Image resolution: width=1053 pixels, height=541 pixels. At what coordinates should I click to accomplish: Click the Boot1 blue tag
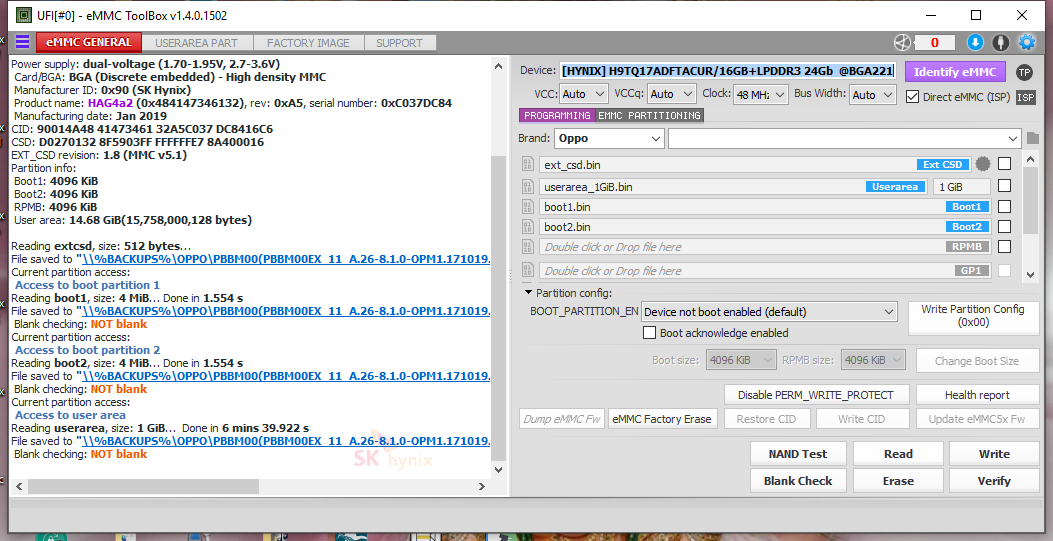[x=967, y=207]
